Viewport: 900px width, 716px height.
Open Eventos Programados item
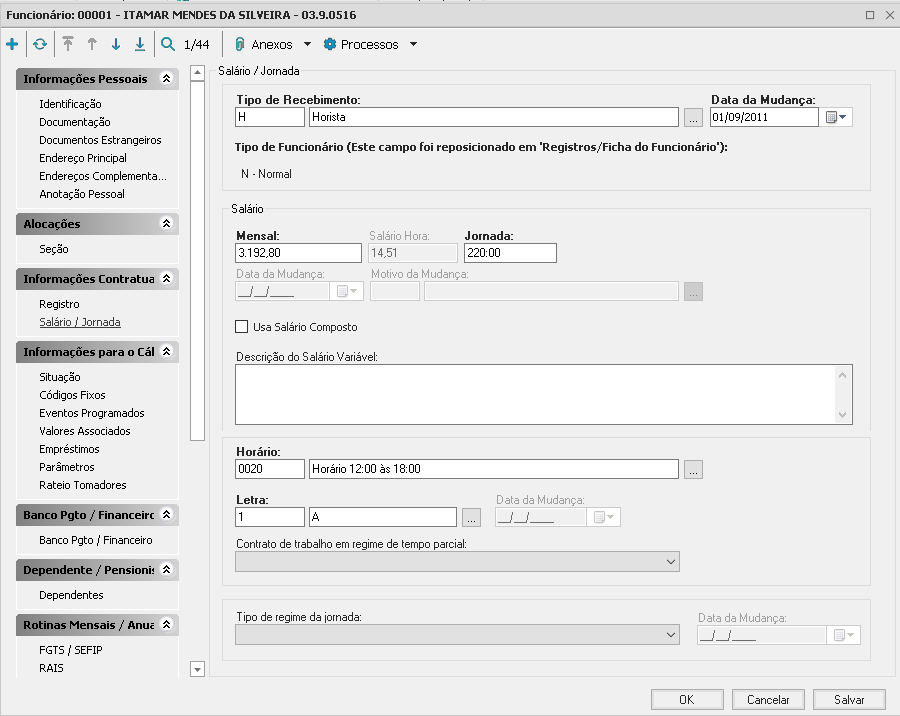tap(92, 413)
